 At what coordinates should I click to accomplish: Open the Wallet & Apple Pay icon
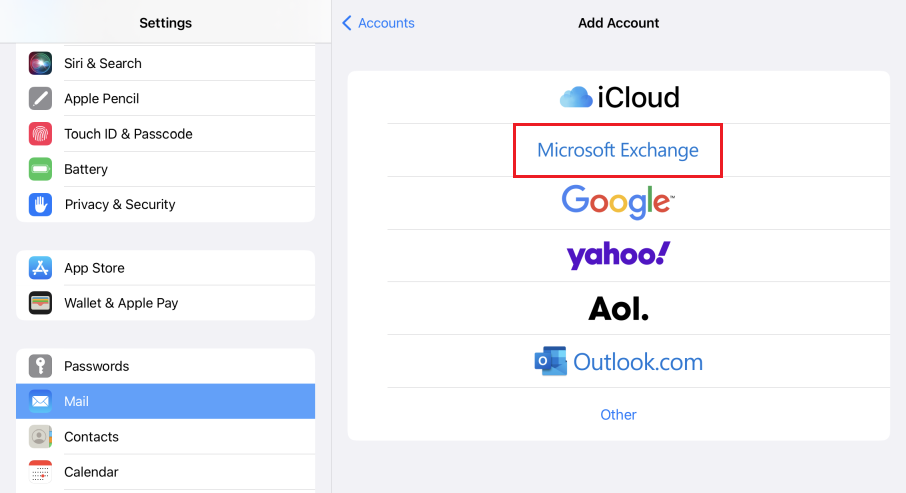tap(40, 303)
